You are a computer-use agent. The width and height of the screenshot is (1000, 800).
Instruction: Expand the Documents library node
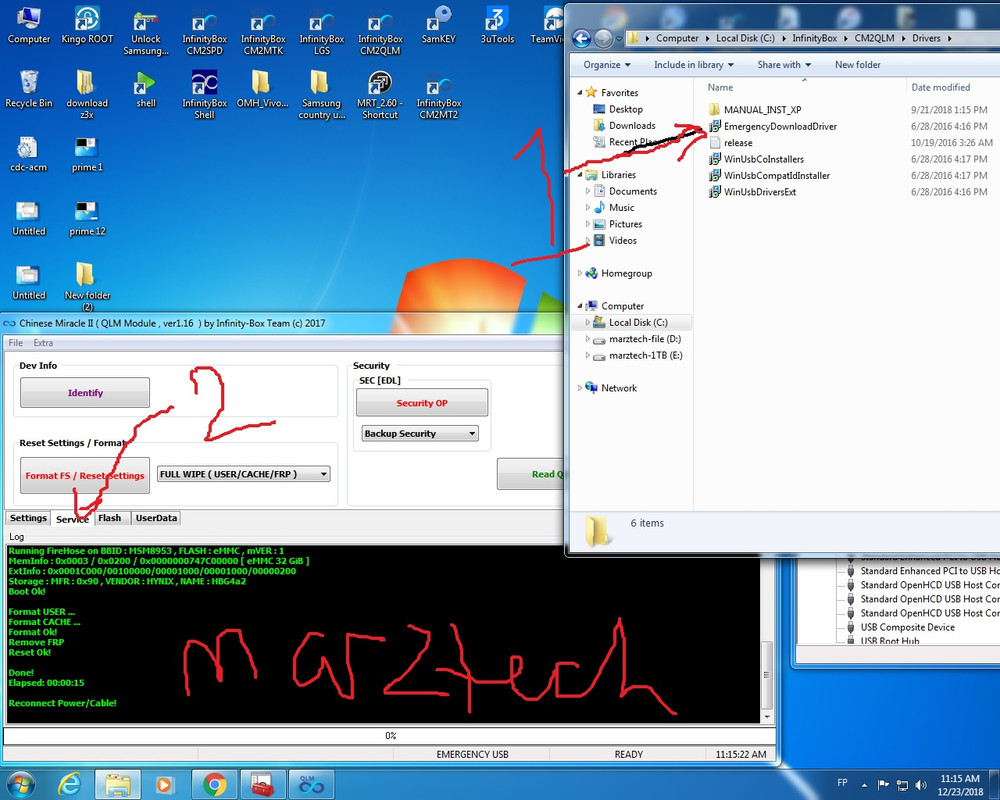pos(587,191)
